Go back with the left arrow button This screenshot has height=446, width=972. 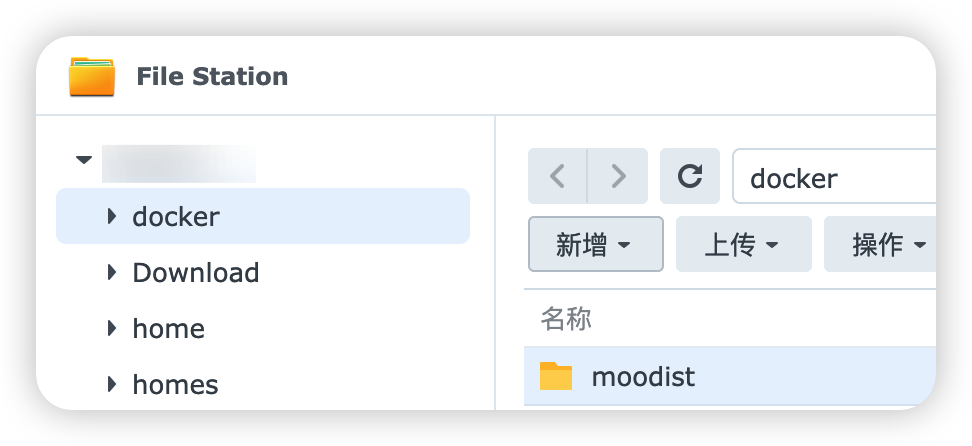[557, 177]
